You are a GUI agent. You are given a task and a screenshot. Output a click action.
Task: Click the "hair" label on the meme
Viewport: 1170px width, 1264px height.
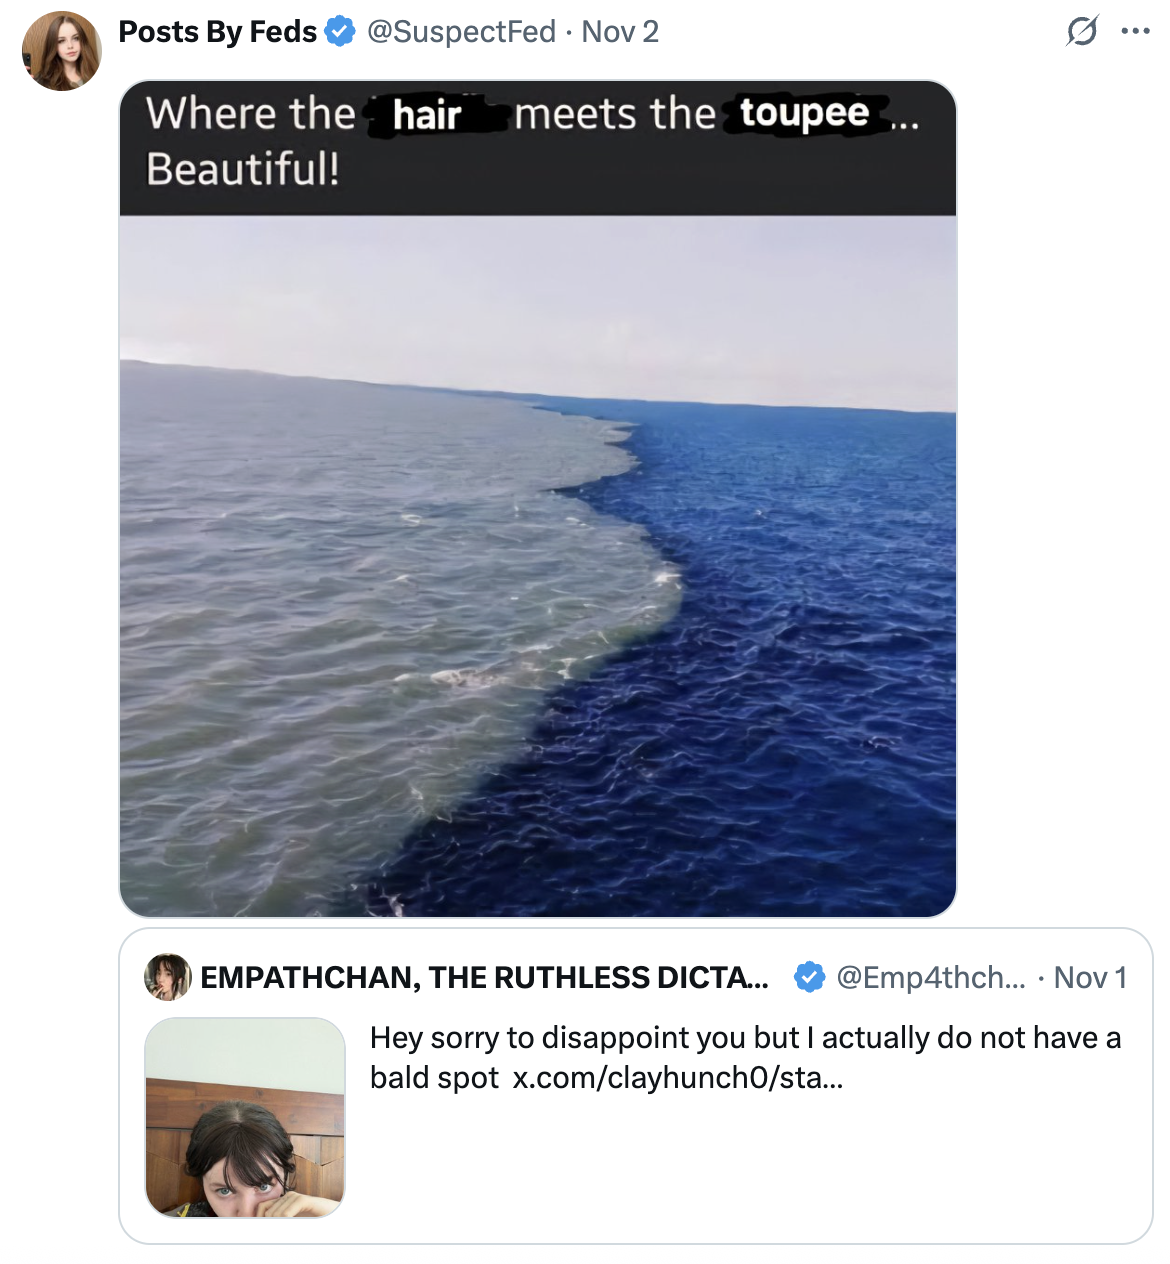click(427, 115)
